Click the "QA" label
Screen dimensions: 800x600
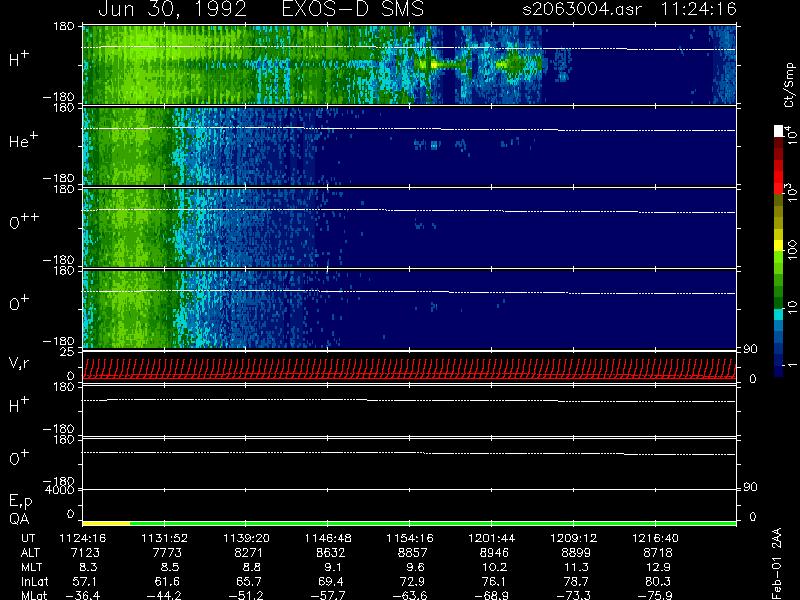19,519
